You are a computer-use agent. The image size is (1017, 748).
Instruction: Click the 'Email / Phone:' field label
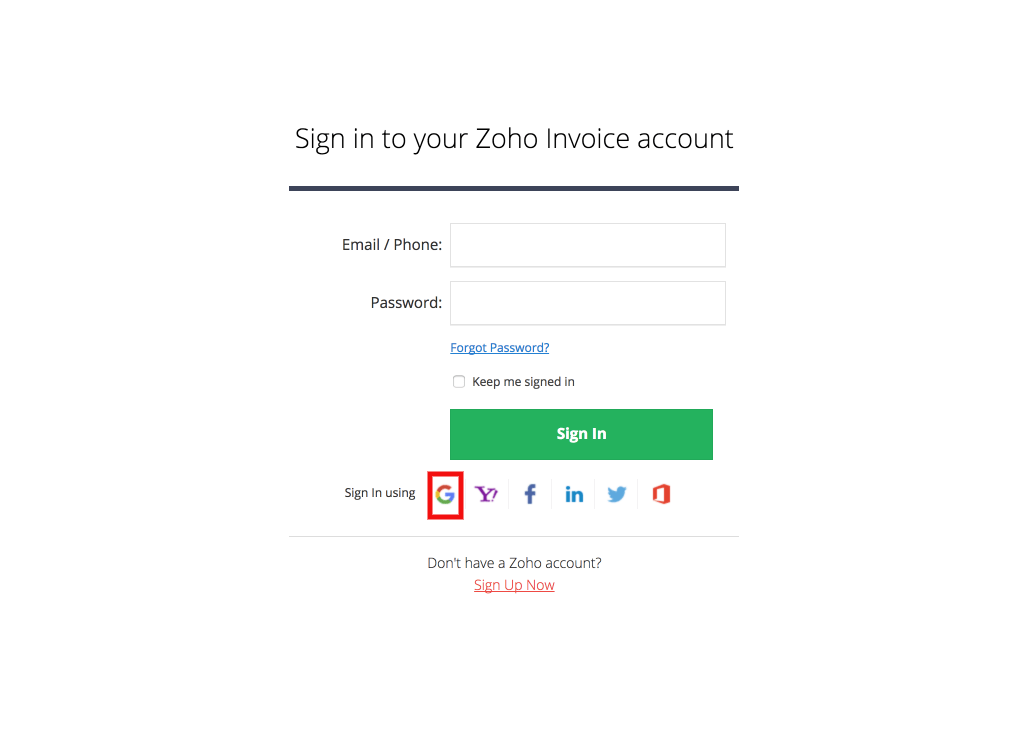point(392,245)
